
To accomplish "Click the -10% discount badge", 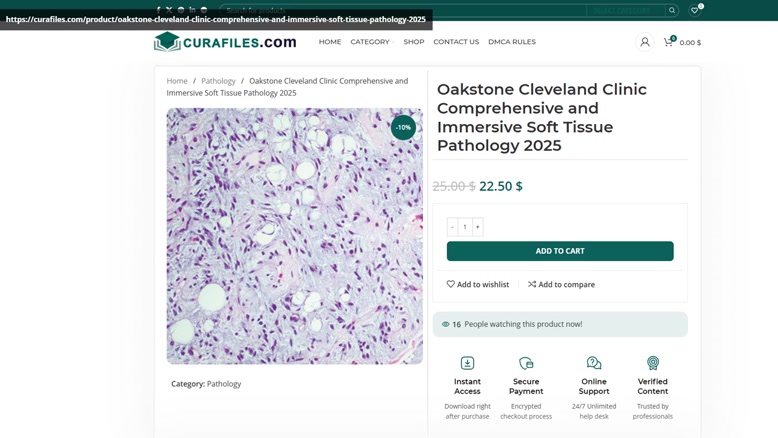I will (x=403, y=127).
